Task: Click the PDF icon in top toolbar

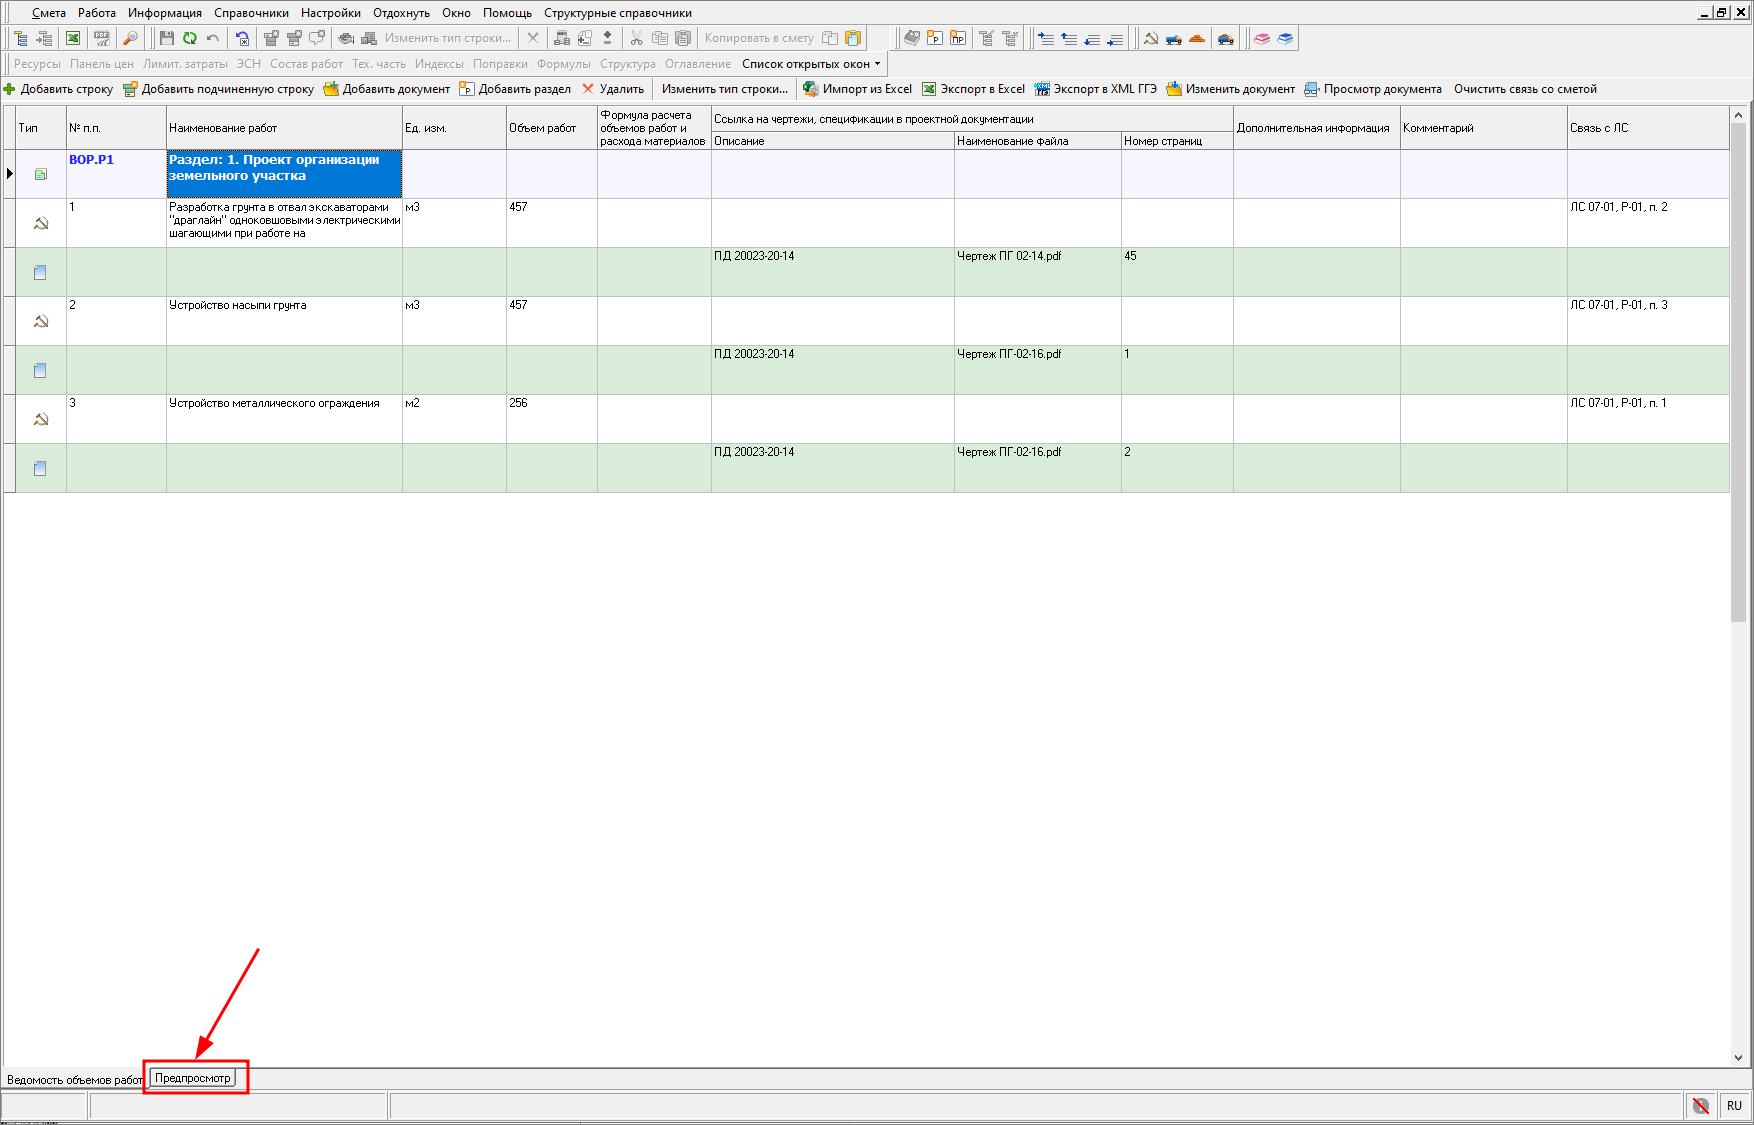Action: pos(101,38)
